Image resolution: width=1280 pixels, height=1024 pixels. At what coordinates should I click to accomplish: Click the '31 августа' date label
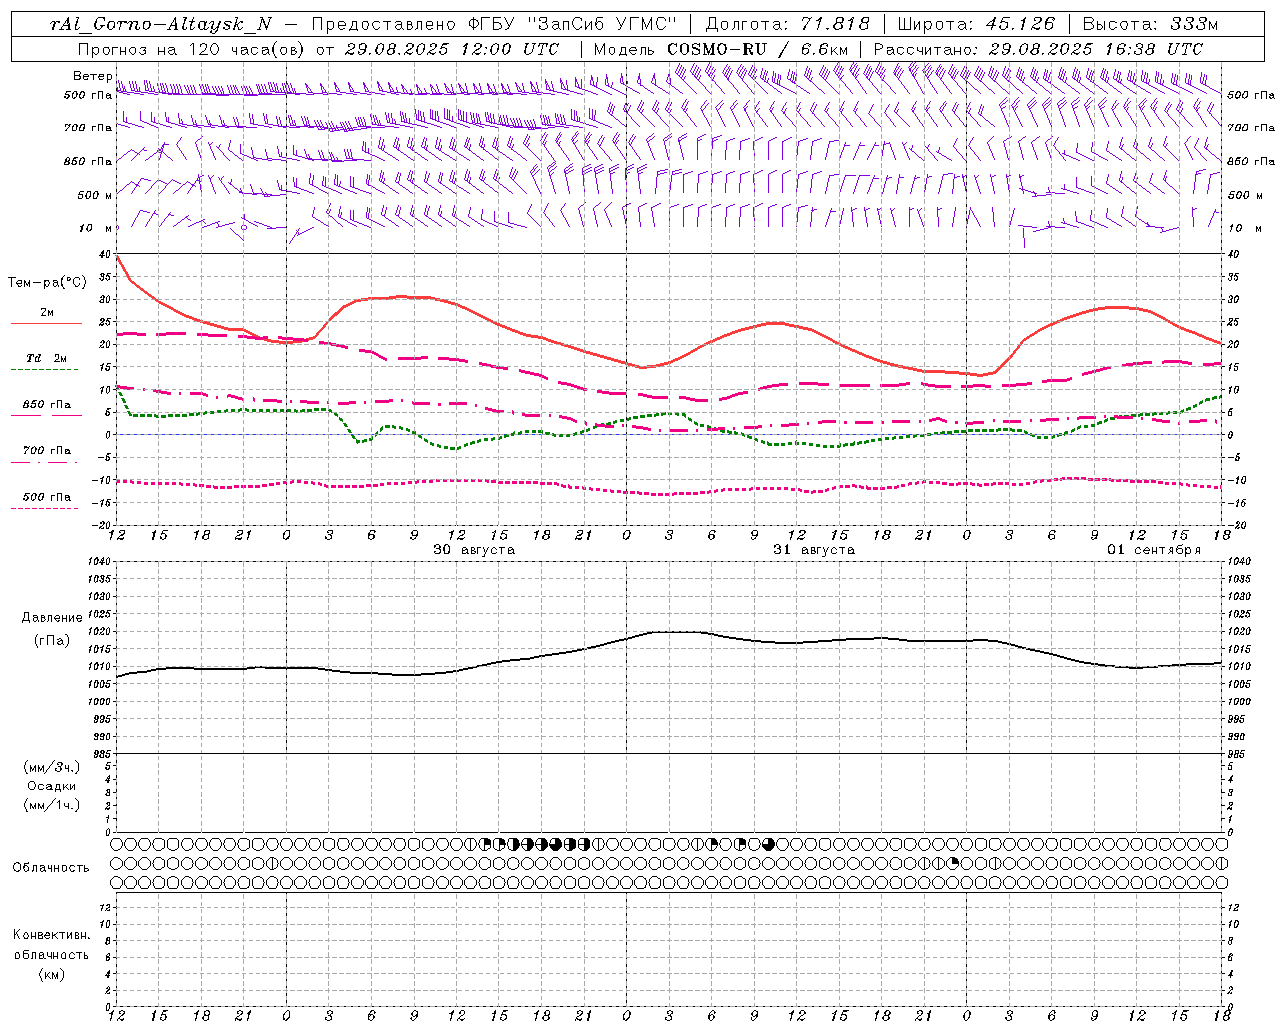click(814, 550)
